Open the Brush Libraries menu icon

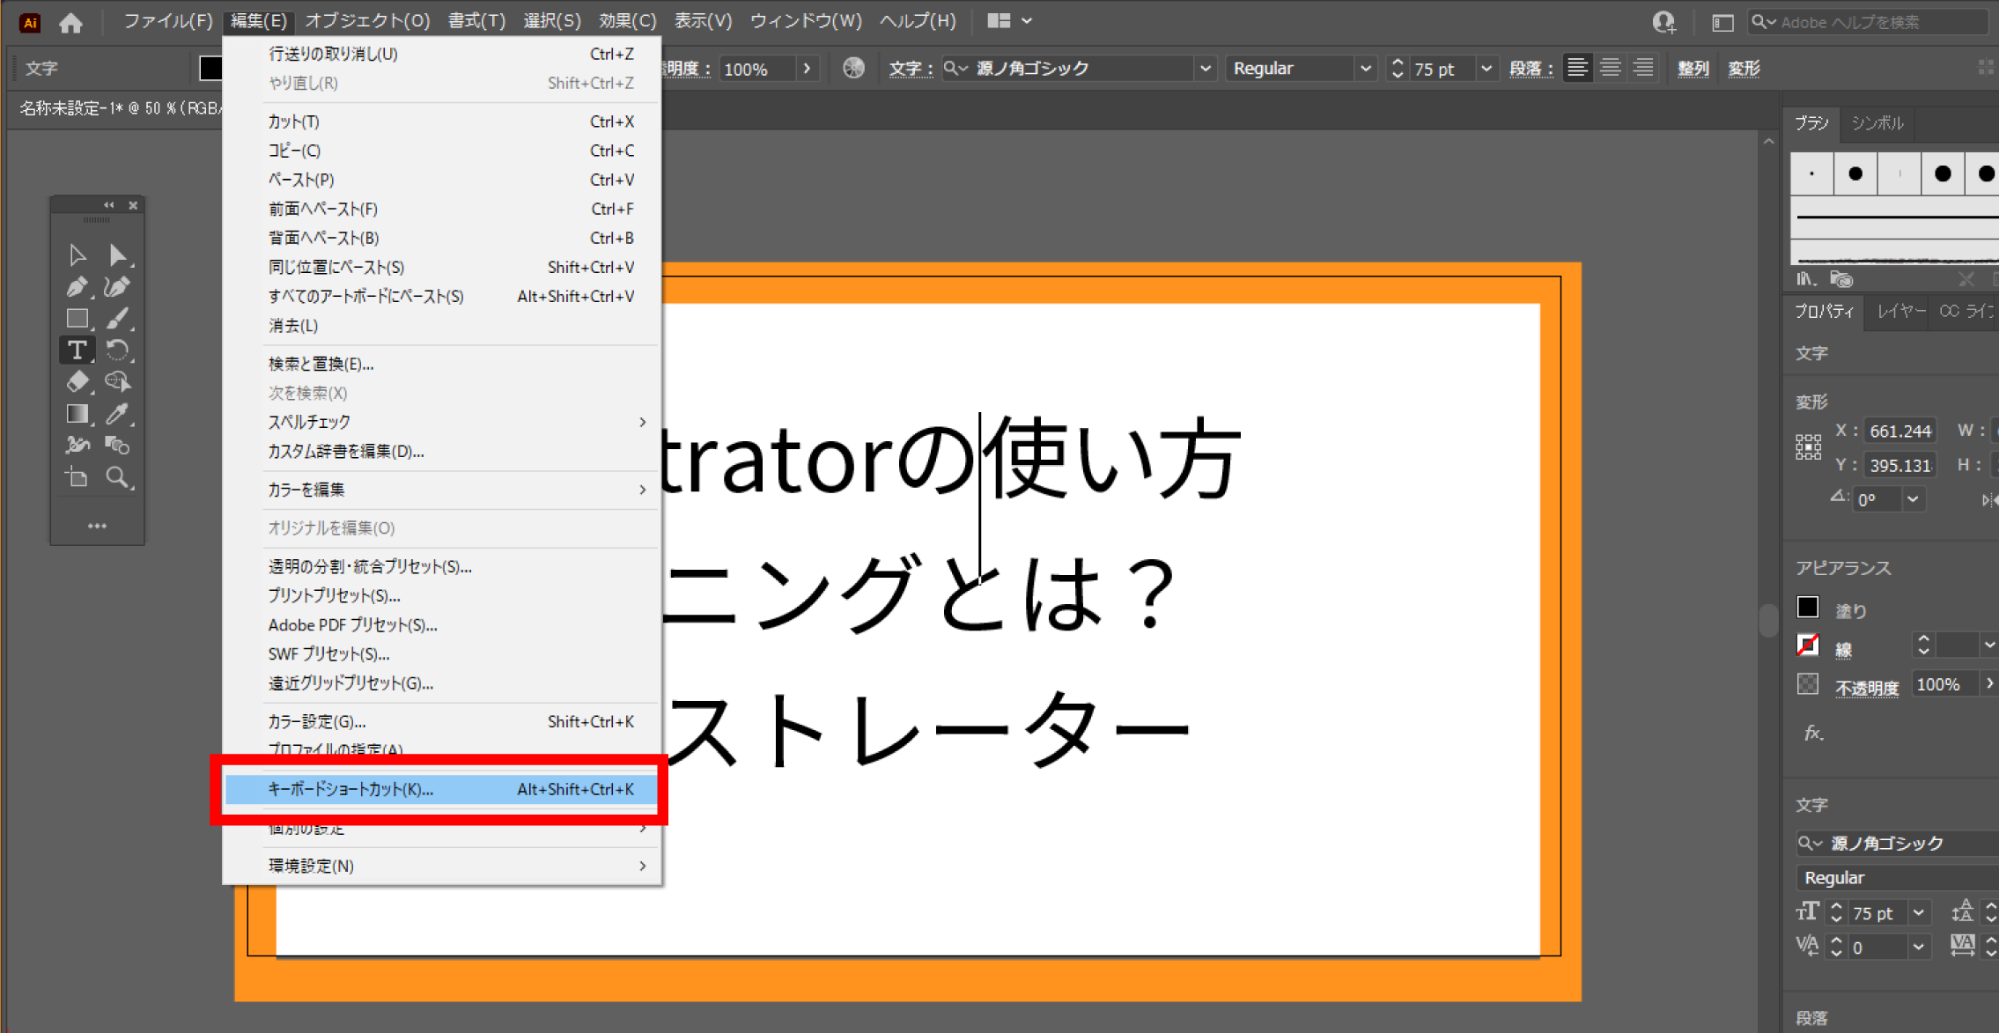pyautogui.click(x=1806, y=279)
